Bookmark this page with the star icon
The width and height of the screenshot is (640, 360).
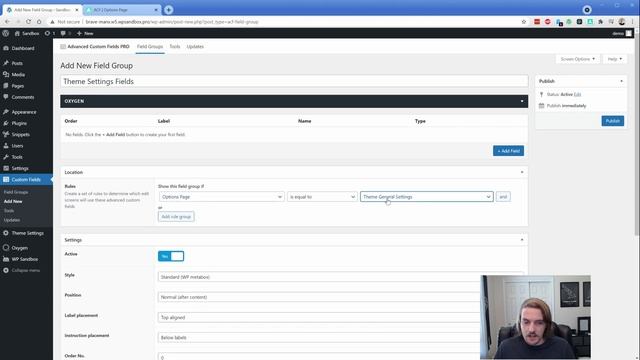coord(524,22)
